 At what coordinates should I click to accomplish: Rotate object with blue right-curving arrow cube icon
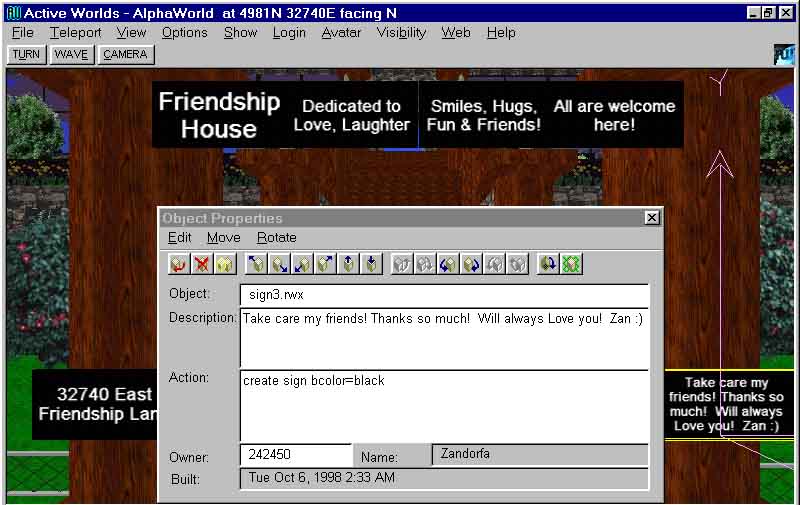point(471,264)
